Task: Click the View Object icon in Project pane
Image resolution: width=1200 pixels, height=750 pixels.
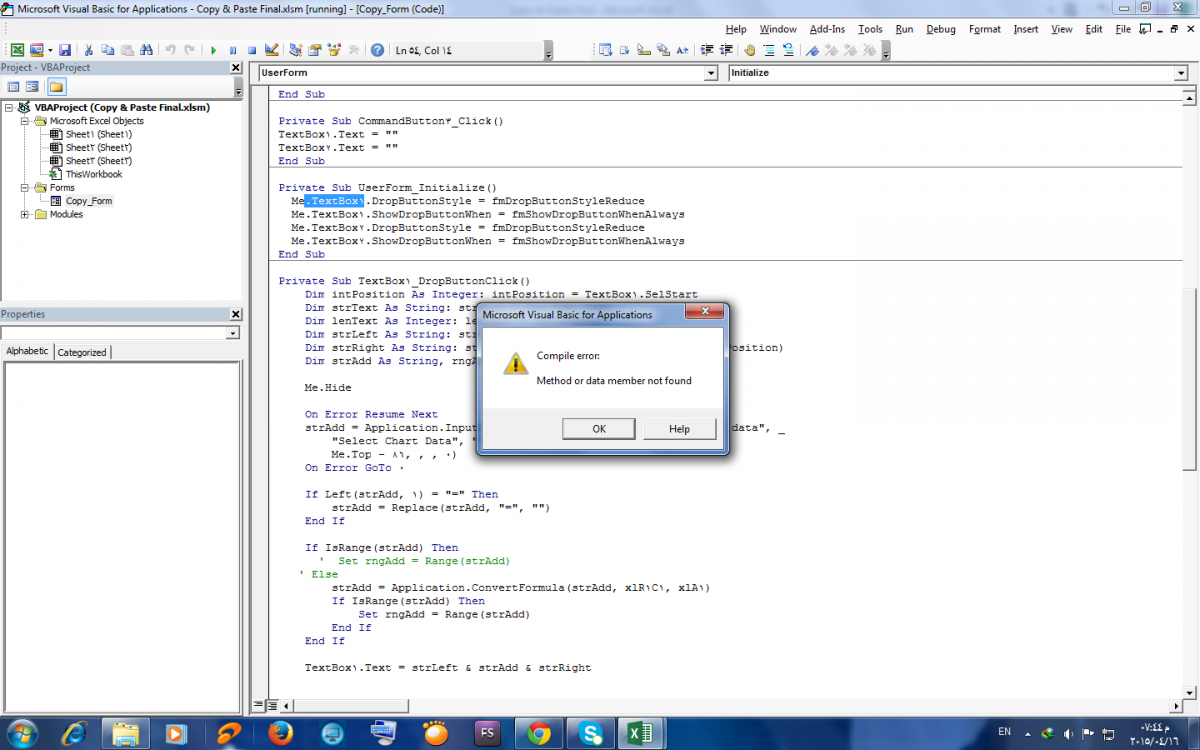Action: [33, 87]
